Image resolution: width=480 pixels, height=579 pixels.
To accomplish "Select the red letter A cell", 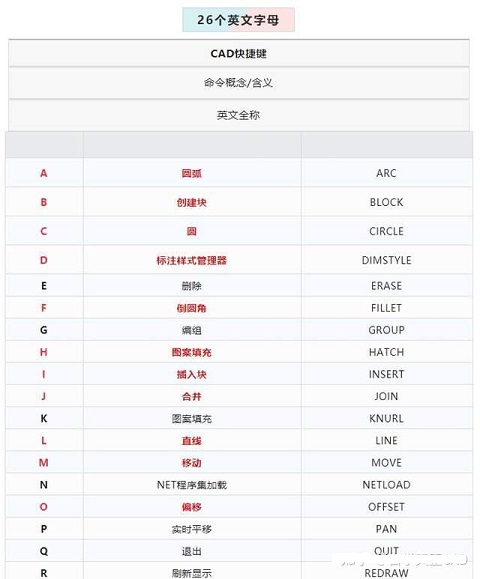I will [44, 173].
